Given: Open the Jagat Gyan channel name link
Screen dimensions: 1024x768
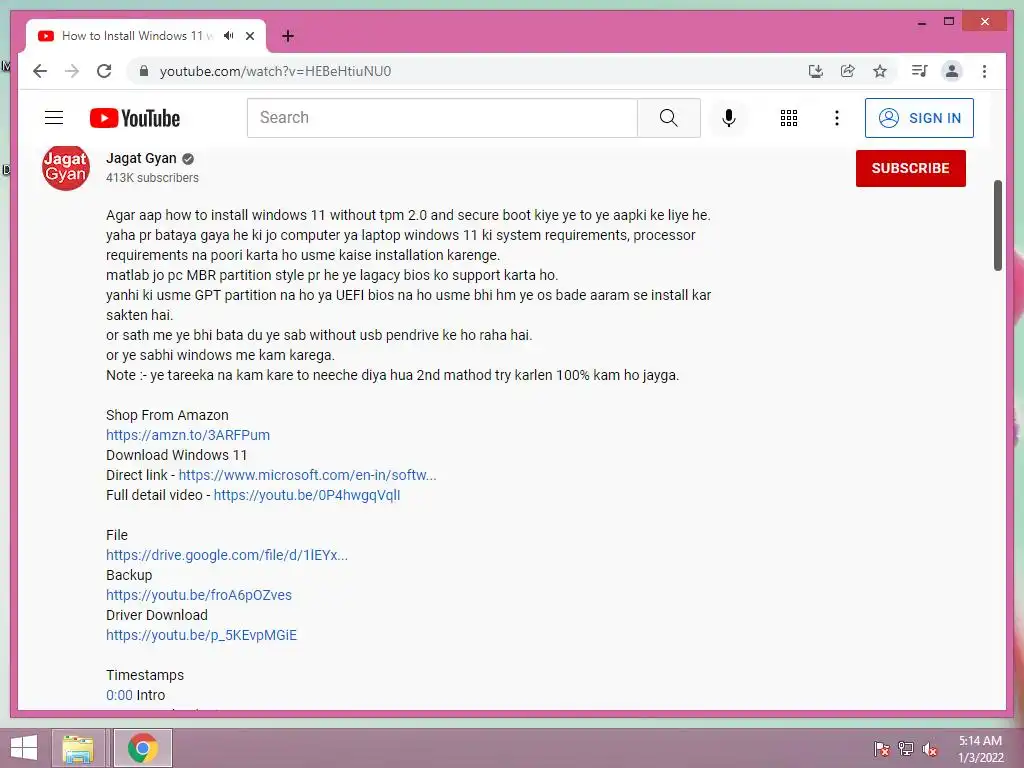Looking at the screenshot, I should [141, 158].
